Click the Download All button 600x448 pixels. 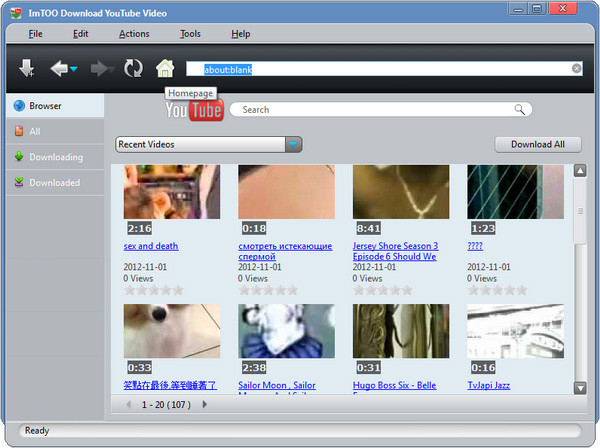click(x=538, y=145)
